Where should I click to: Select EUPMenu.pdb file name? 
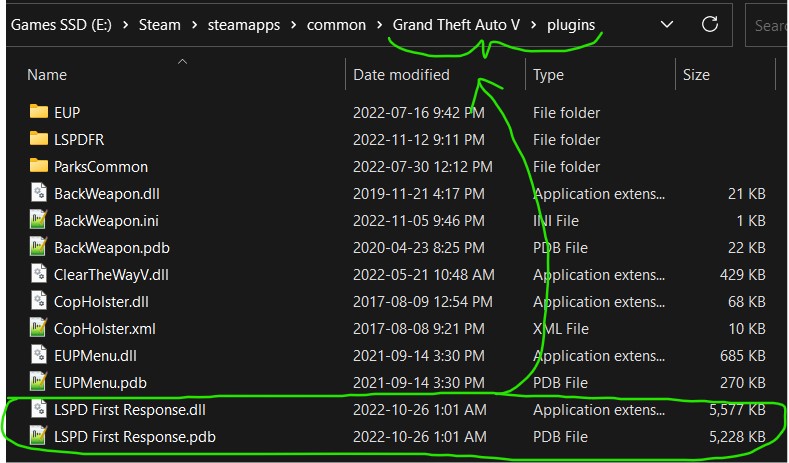point(100,383)
